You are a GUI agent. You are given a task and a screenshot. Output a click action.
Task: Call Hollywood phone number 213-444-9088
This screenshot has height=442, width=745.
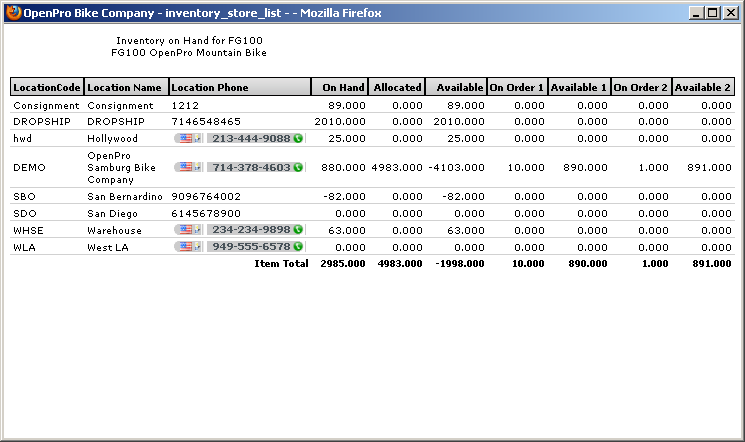[251, 139]
